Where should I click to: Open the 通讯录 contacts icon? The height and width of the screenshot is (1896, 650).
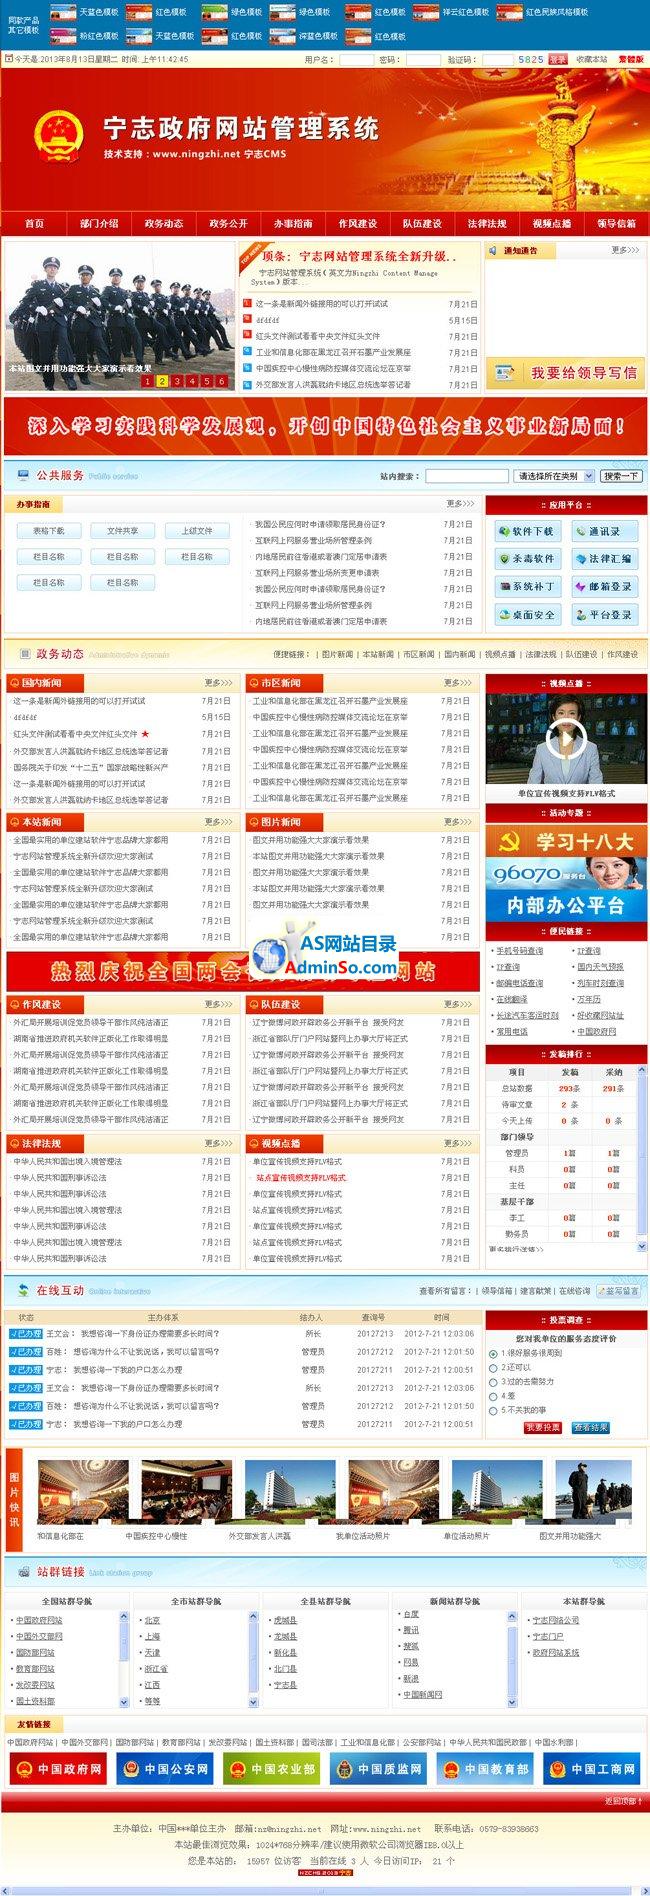604,531
